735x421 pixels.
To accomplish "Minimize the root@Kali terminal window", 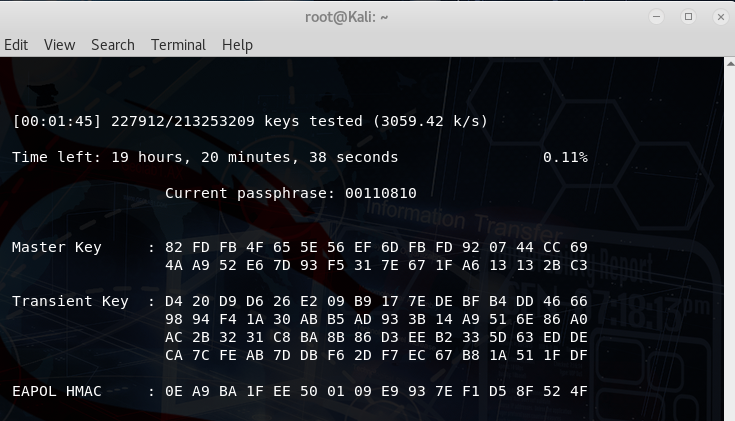I will 656,17.
